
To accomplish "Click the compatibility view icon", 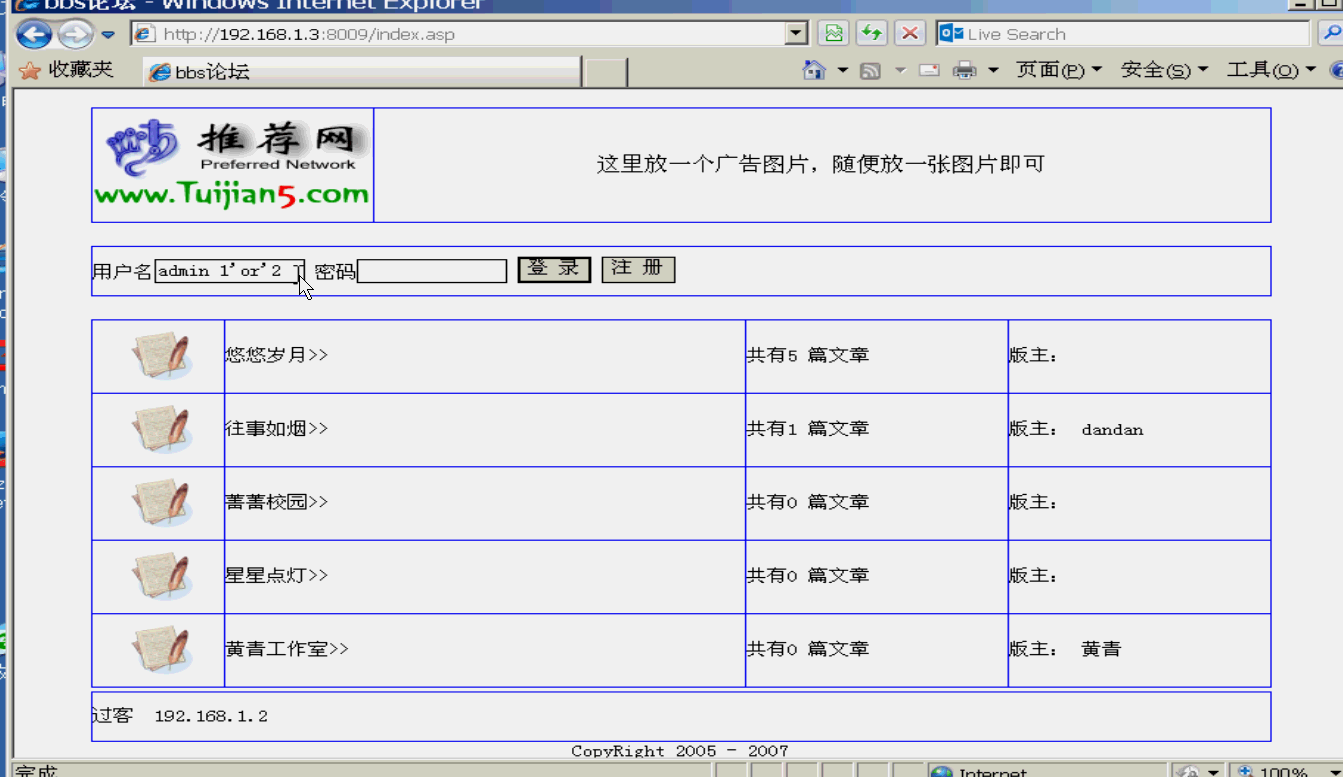I will 833,34.
